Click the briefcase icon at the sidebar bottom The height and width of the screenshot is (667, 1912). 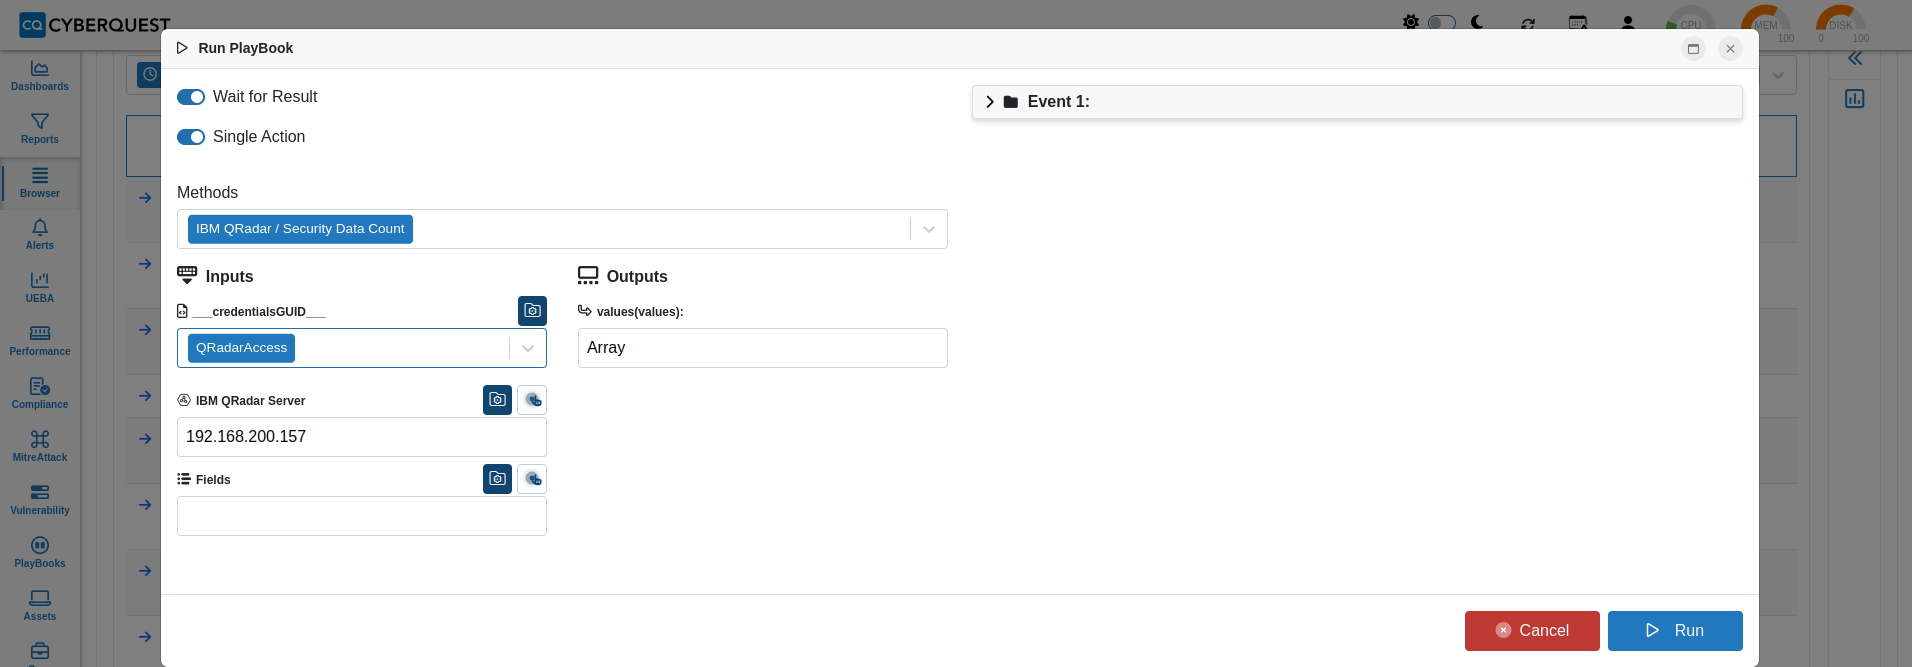pyautogui.click(x=40, y=652)
